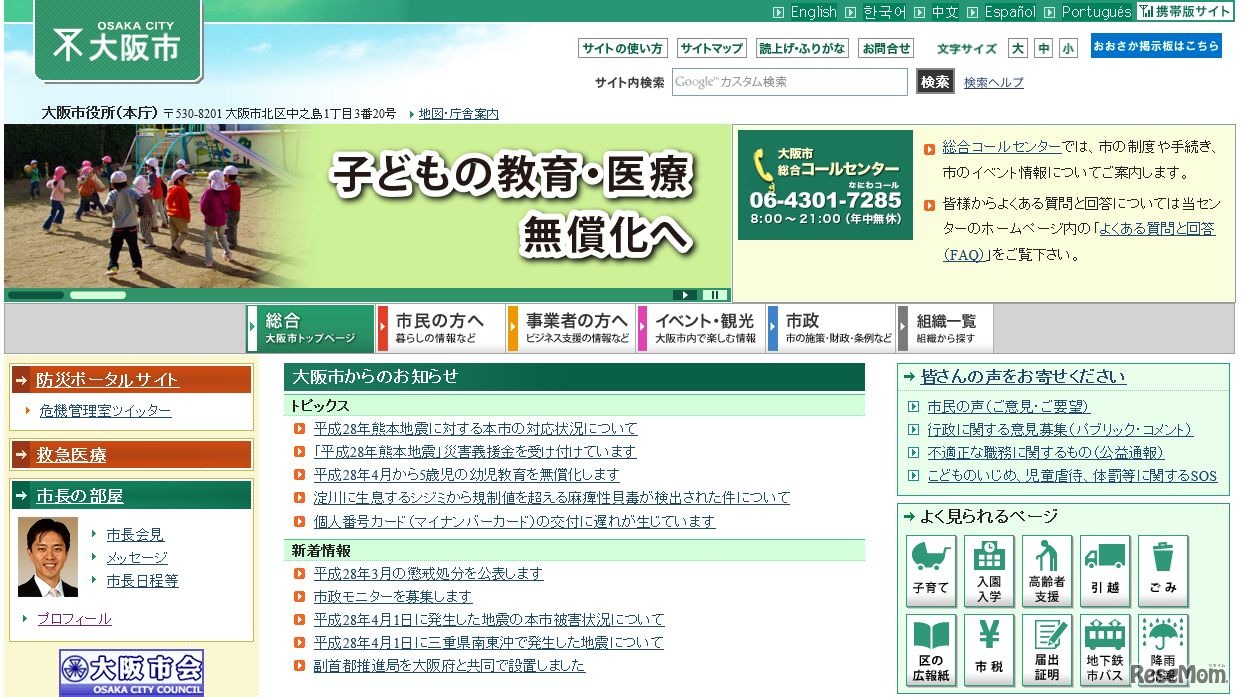This screenshot has height=697, width=1241.
Task: Open 検索ヘルプ search help
Action: (x=994, y=83)
